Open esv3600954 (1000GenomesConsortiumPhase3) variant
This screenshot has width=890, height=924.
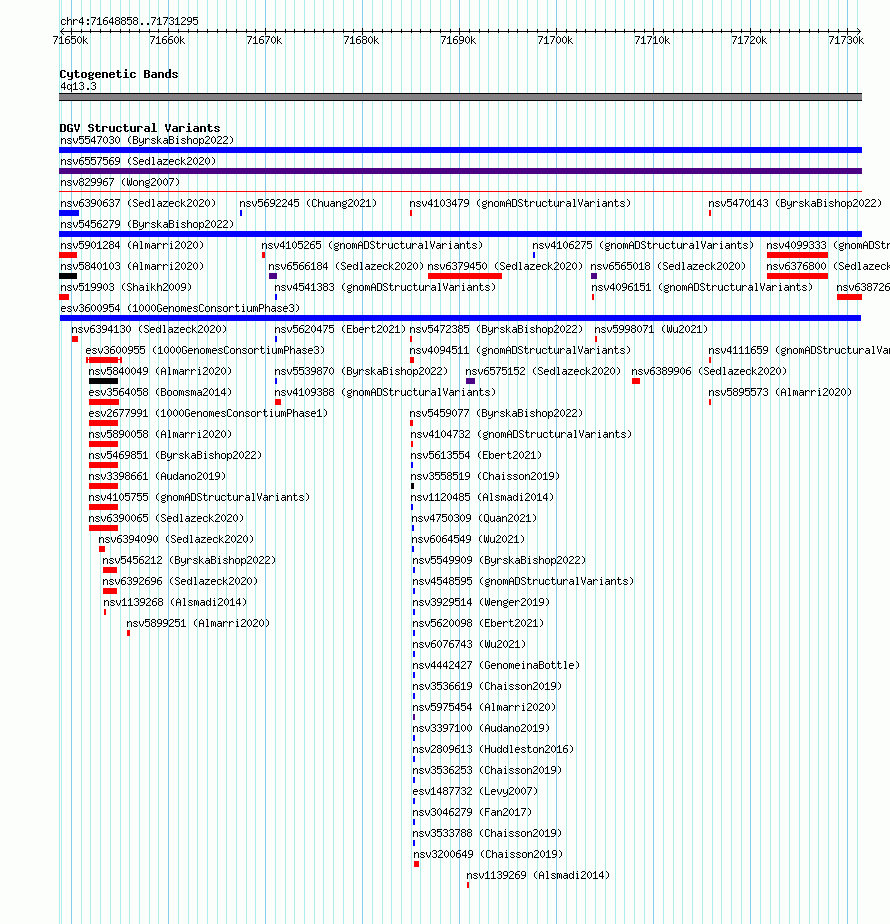(180, 308)
